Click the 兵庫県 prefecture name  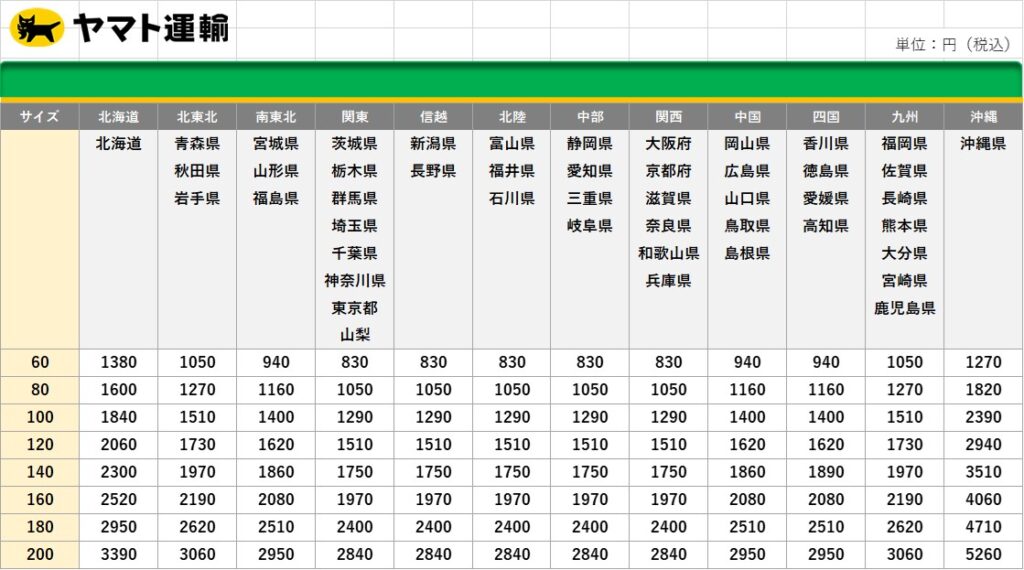669,281
